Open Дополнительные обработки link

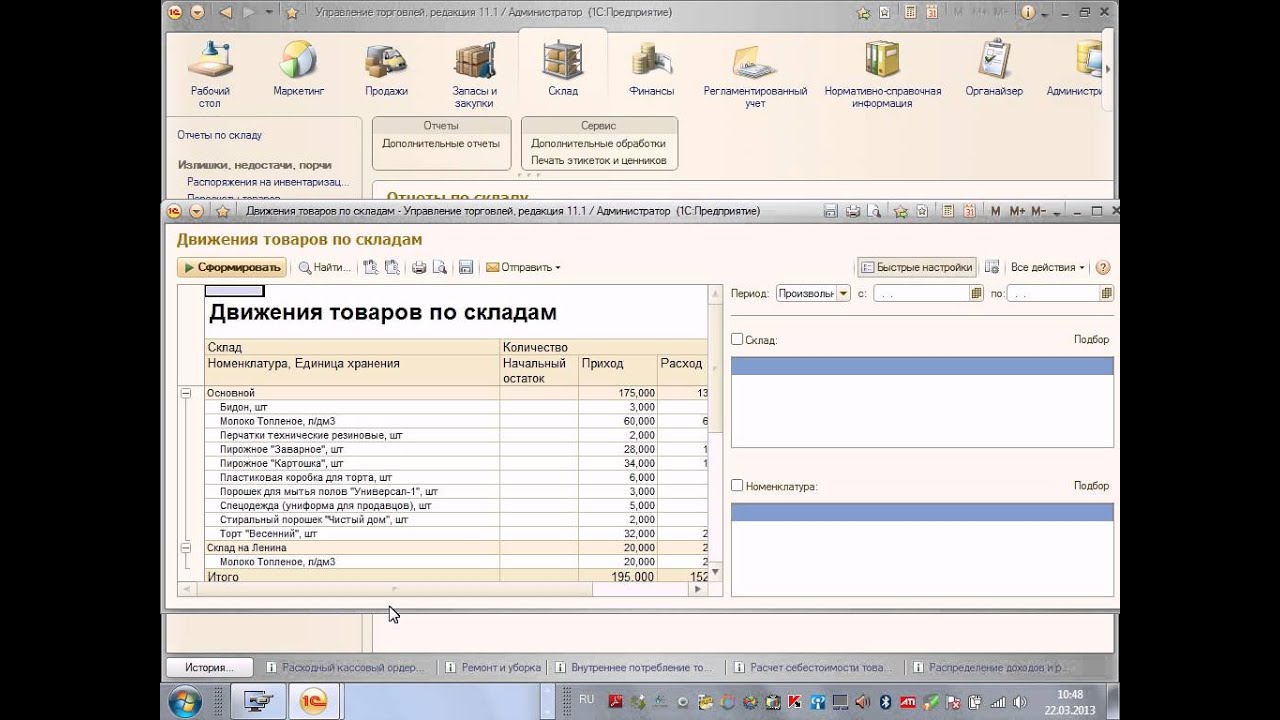click(x=598, y=143)
